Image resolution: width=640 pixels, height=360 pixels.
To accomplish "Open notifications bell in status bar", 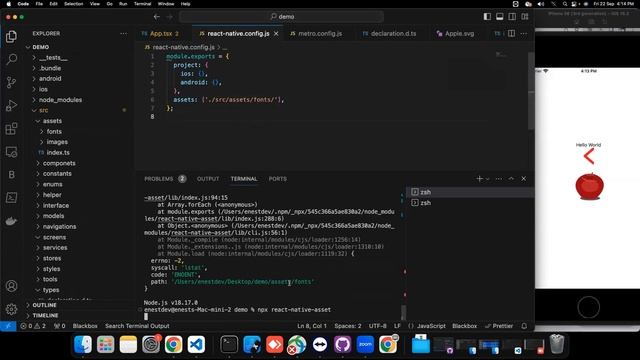I will point(524,326).
